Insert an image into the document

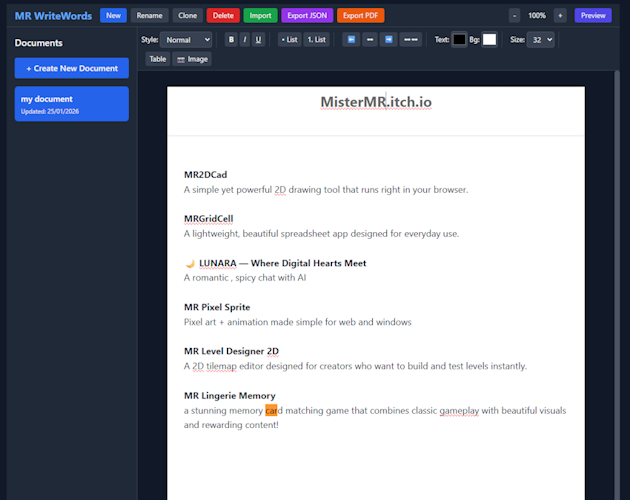click(192, 59)
